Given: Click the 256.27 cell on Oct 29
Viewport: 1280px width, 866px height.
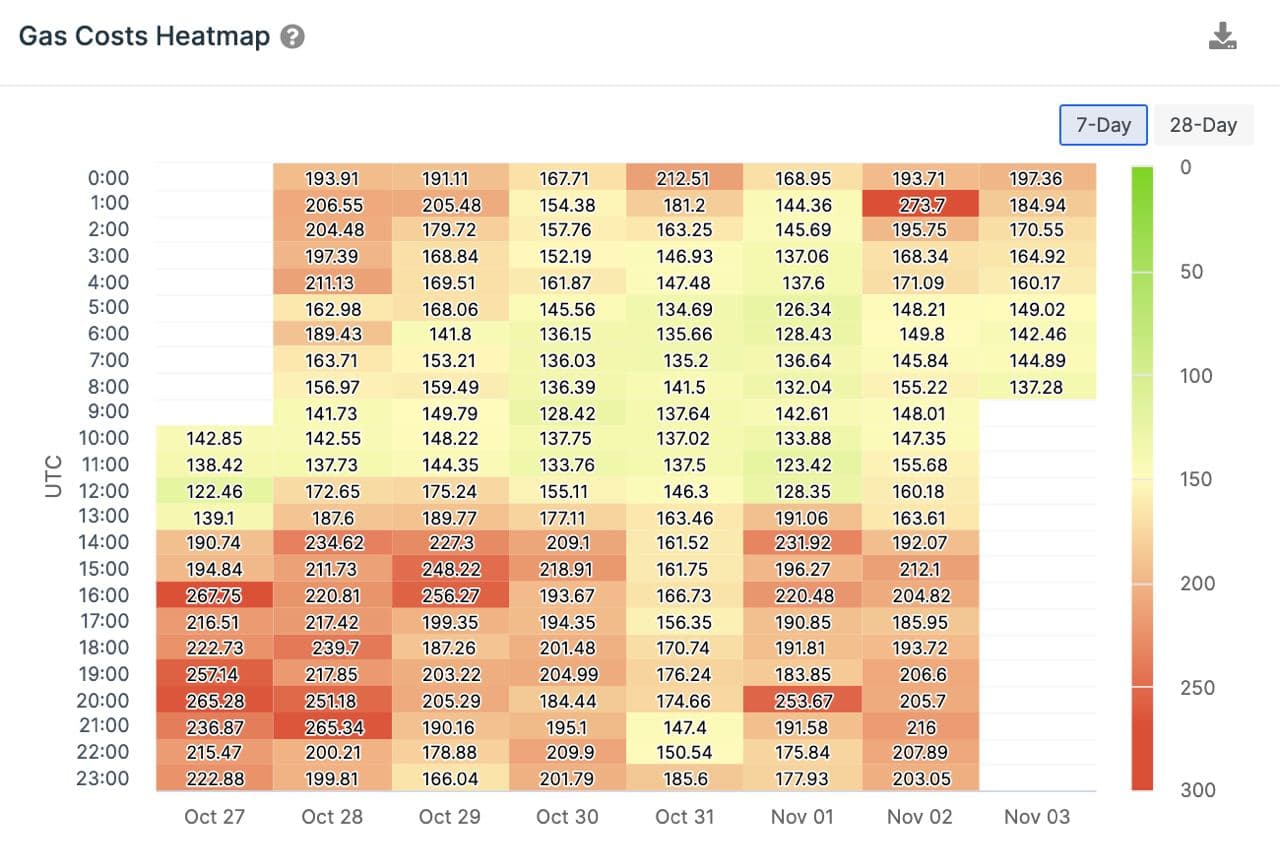Looking at the screenshot, I should (x=450, y=596).
